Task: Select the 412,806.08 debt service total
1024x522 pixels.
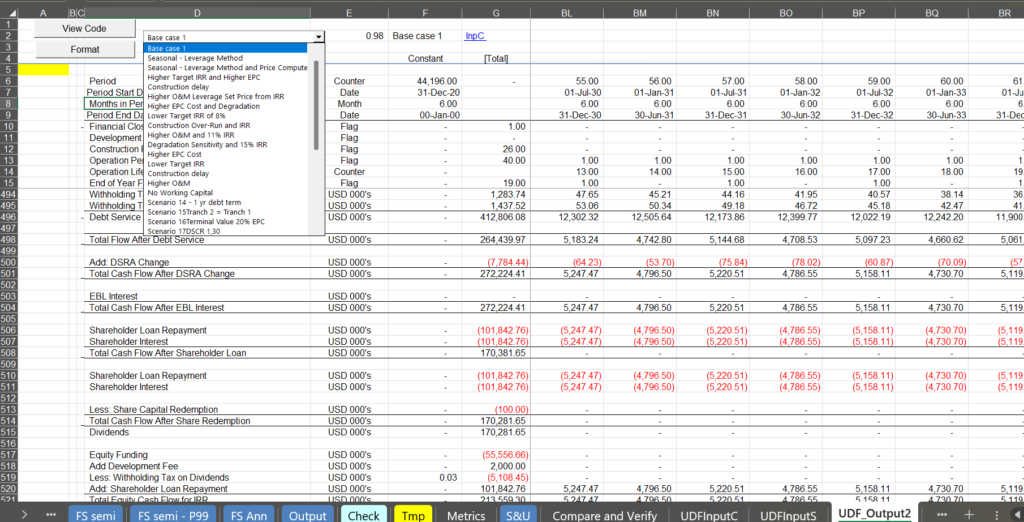Action: pos(497,217)
